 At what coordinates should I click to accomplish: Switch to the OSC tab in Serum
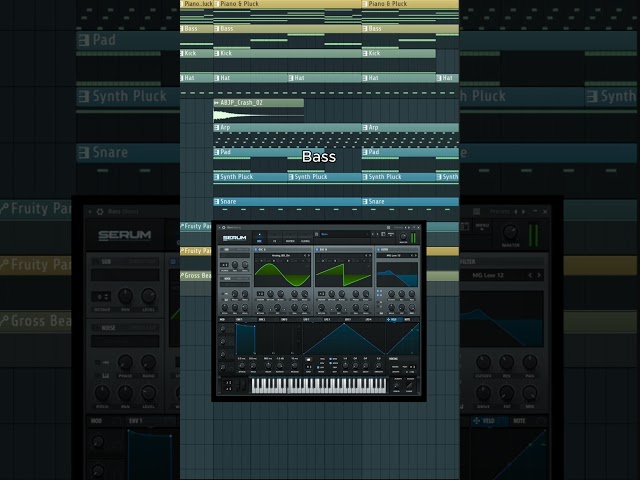259,238
